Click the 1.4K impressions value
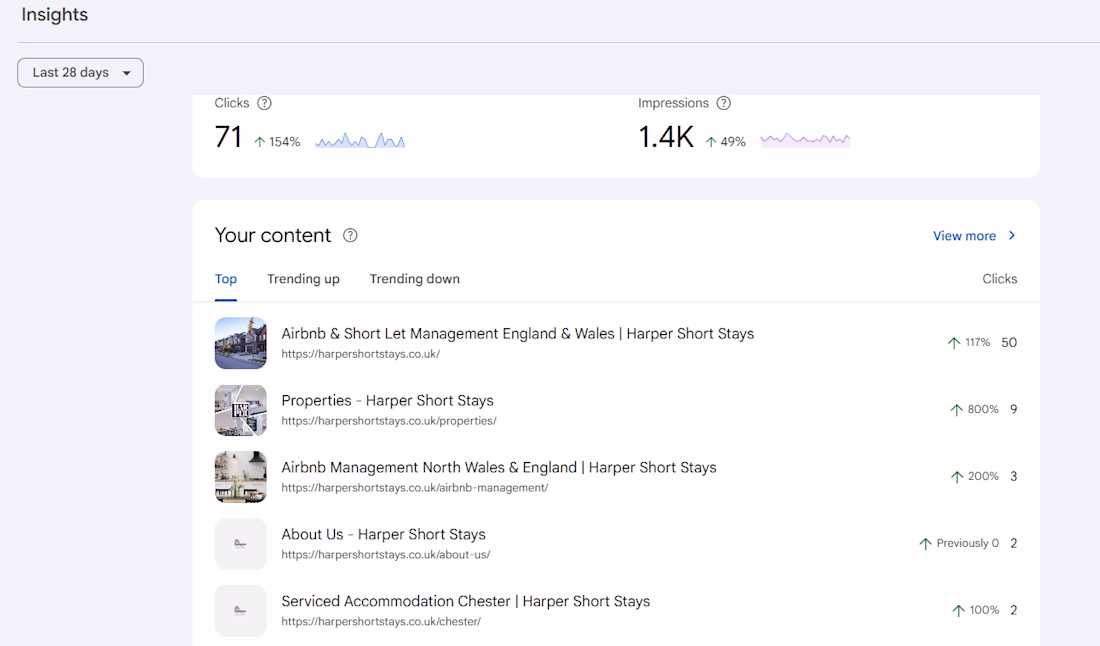Viewport: 1100px width, 646px height. [666, 137]
